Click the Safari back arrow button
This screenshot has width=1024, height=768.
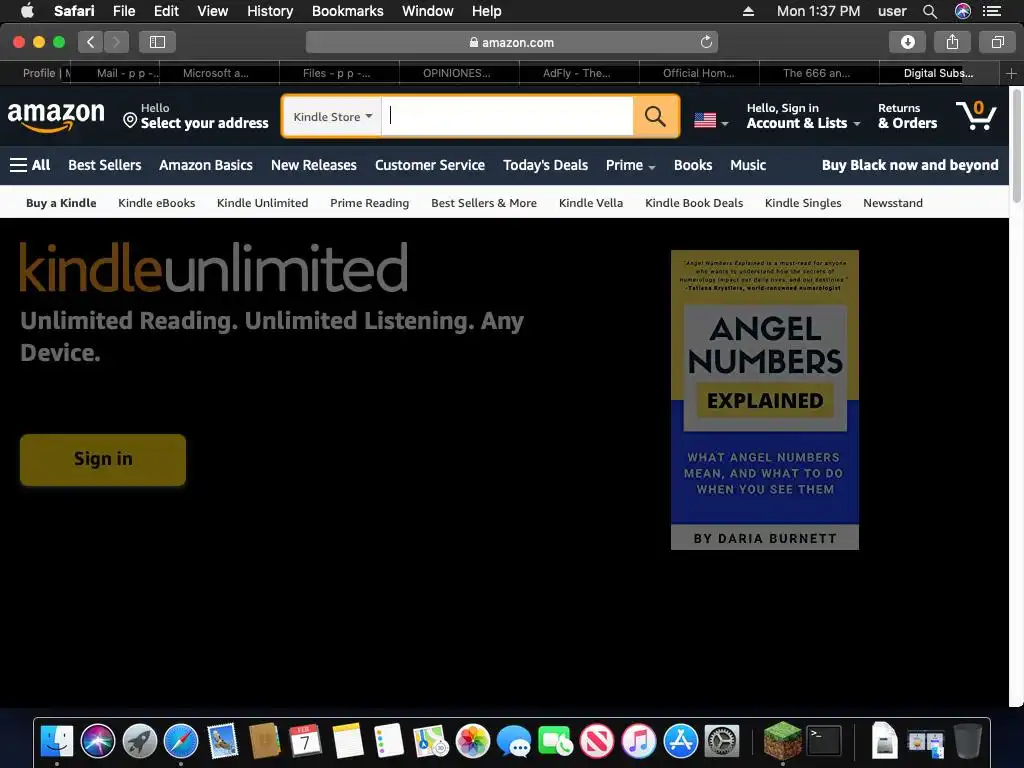pos(91,42)
